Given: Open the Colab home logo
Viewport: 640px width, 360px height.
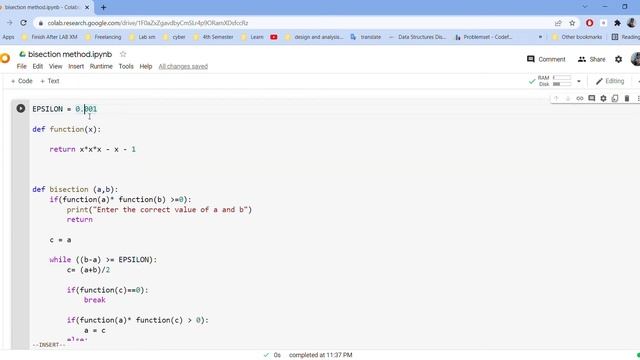Looking at the screenshot, I should point(5,58).
